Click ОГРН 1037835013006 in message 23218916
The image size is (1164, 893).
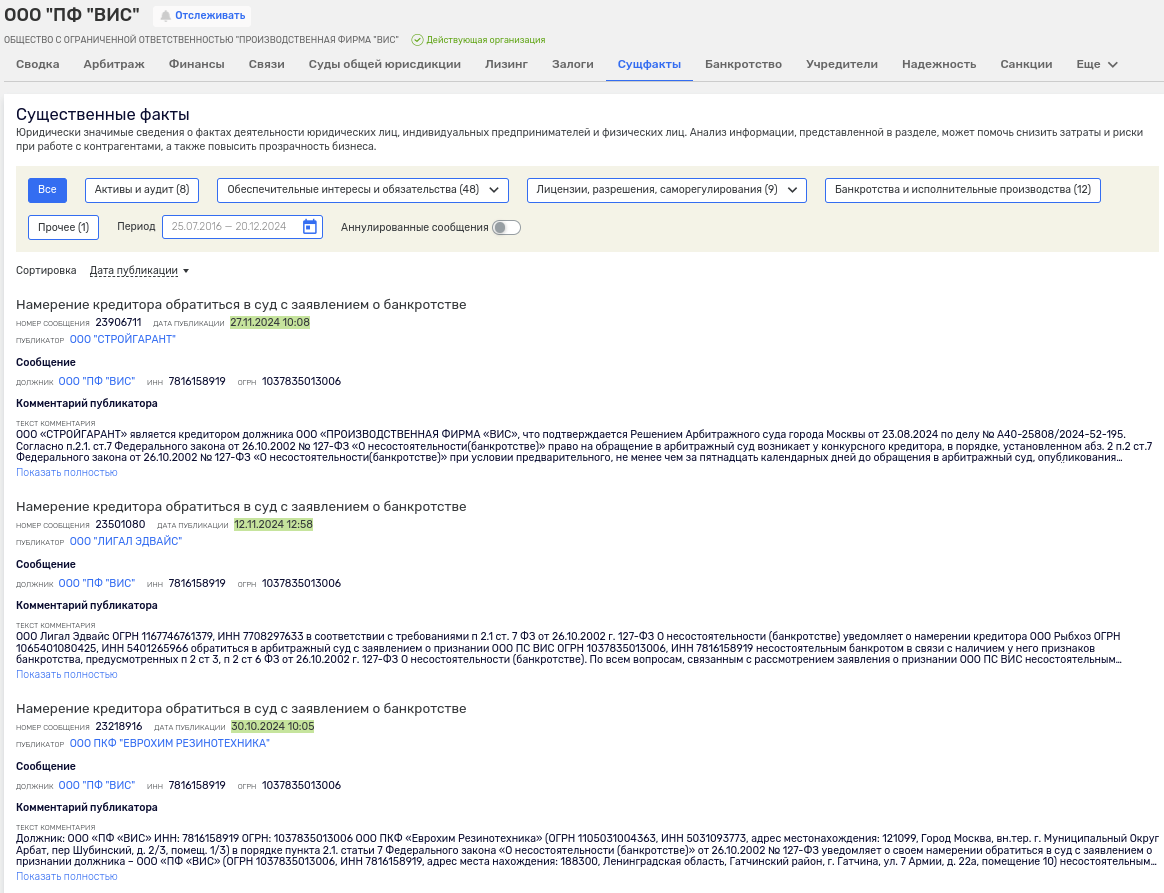(x=301, y=785)
